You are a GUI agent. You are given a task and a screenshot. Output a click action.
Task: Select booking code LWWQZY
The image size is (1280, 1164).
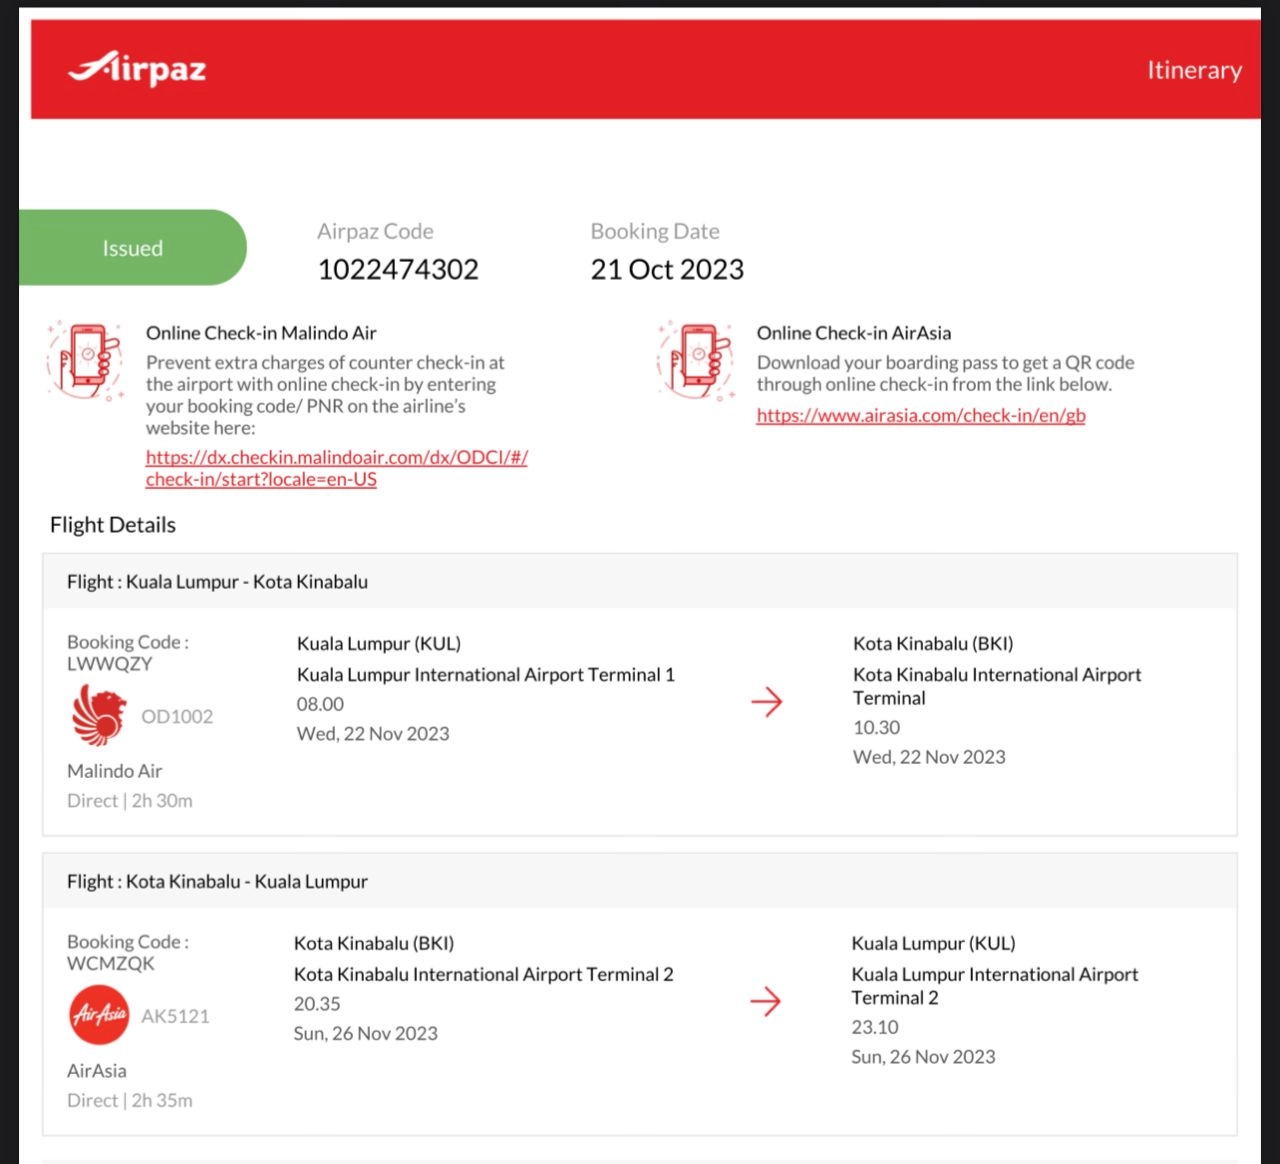[110, 664]
